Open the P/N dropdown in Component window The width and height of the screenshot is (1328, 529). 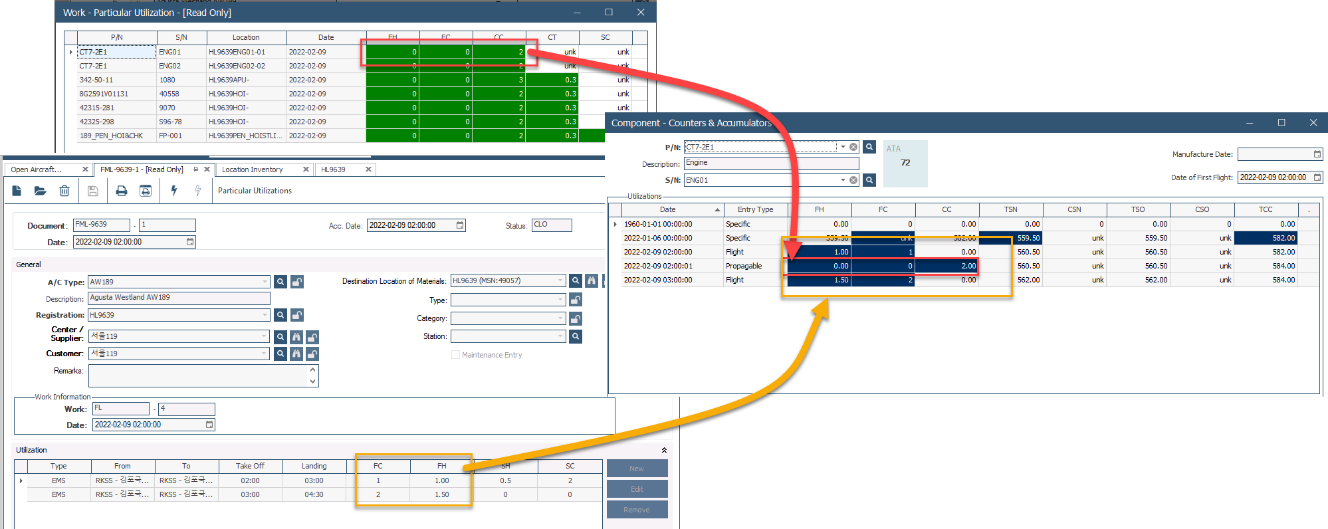tap(843, 147)
